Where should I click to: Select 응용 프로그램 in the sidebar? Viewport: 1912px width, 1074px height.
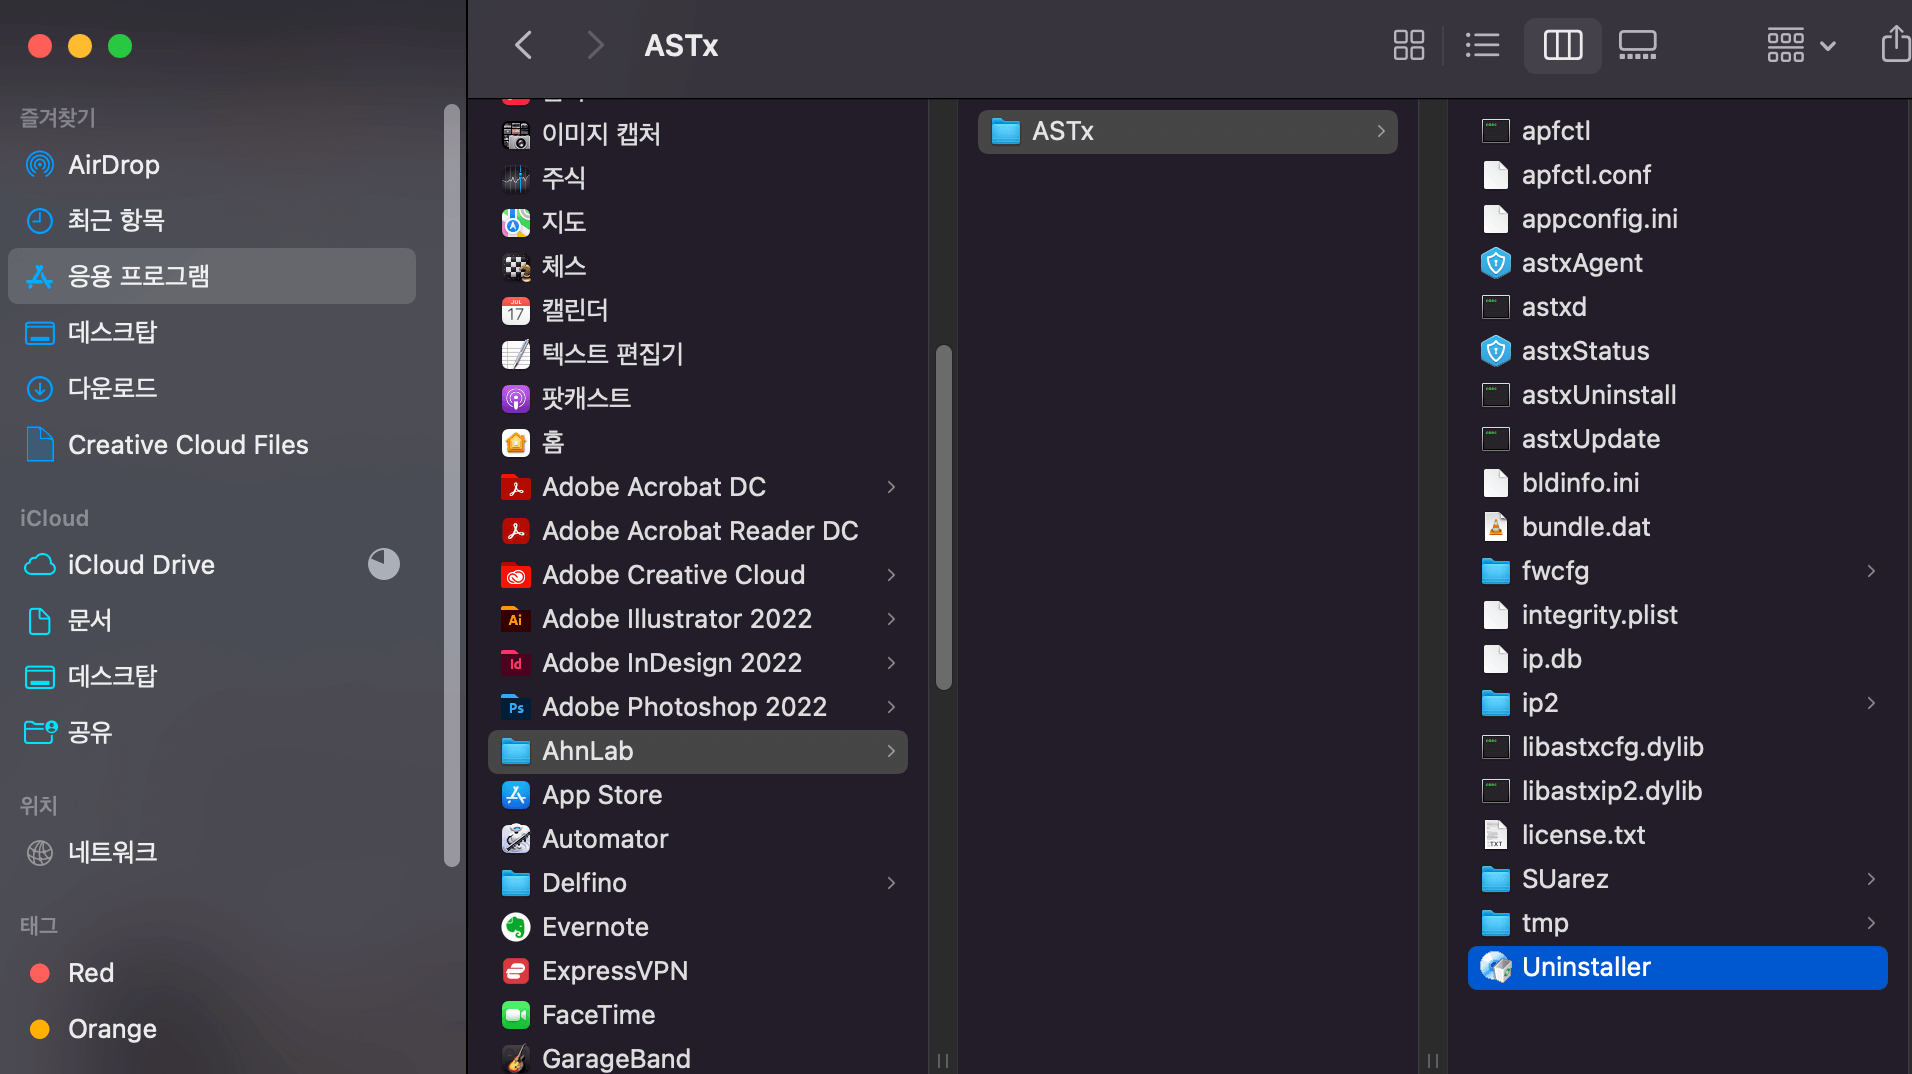(x=212, y=276)
